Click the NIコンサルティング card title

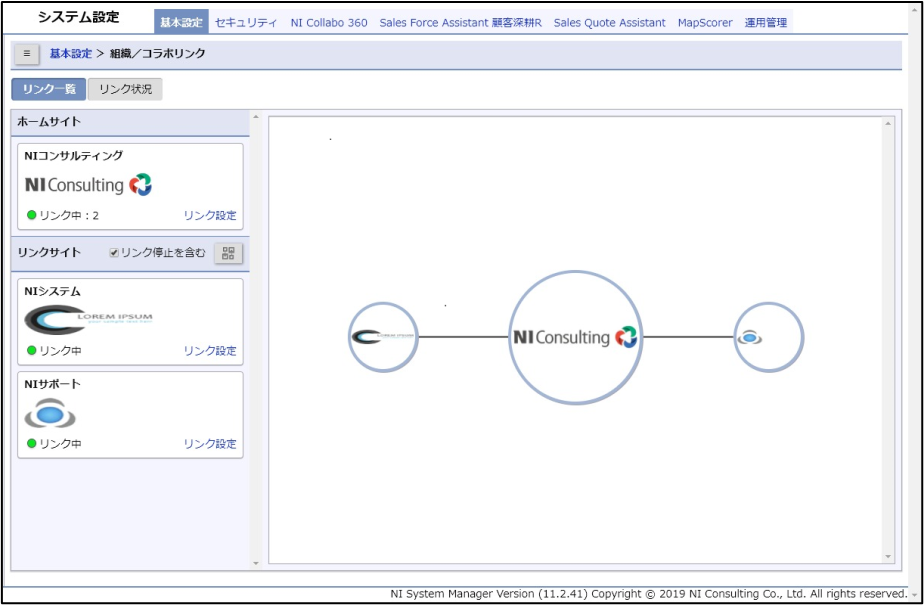pyautogui.click(x=74, y=156)
